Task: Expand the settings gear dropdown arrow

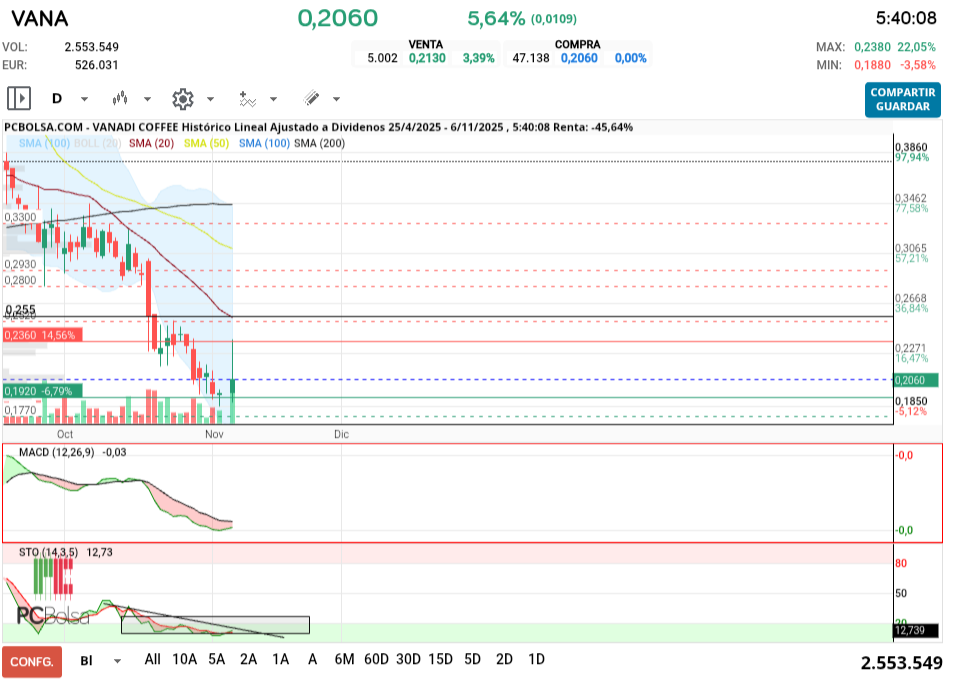Action: click(x=210, y=99)
